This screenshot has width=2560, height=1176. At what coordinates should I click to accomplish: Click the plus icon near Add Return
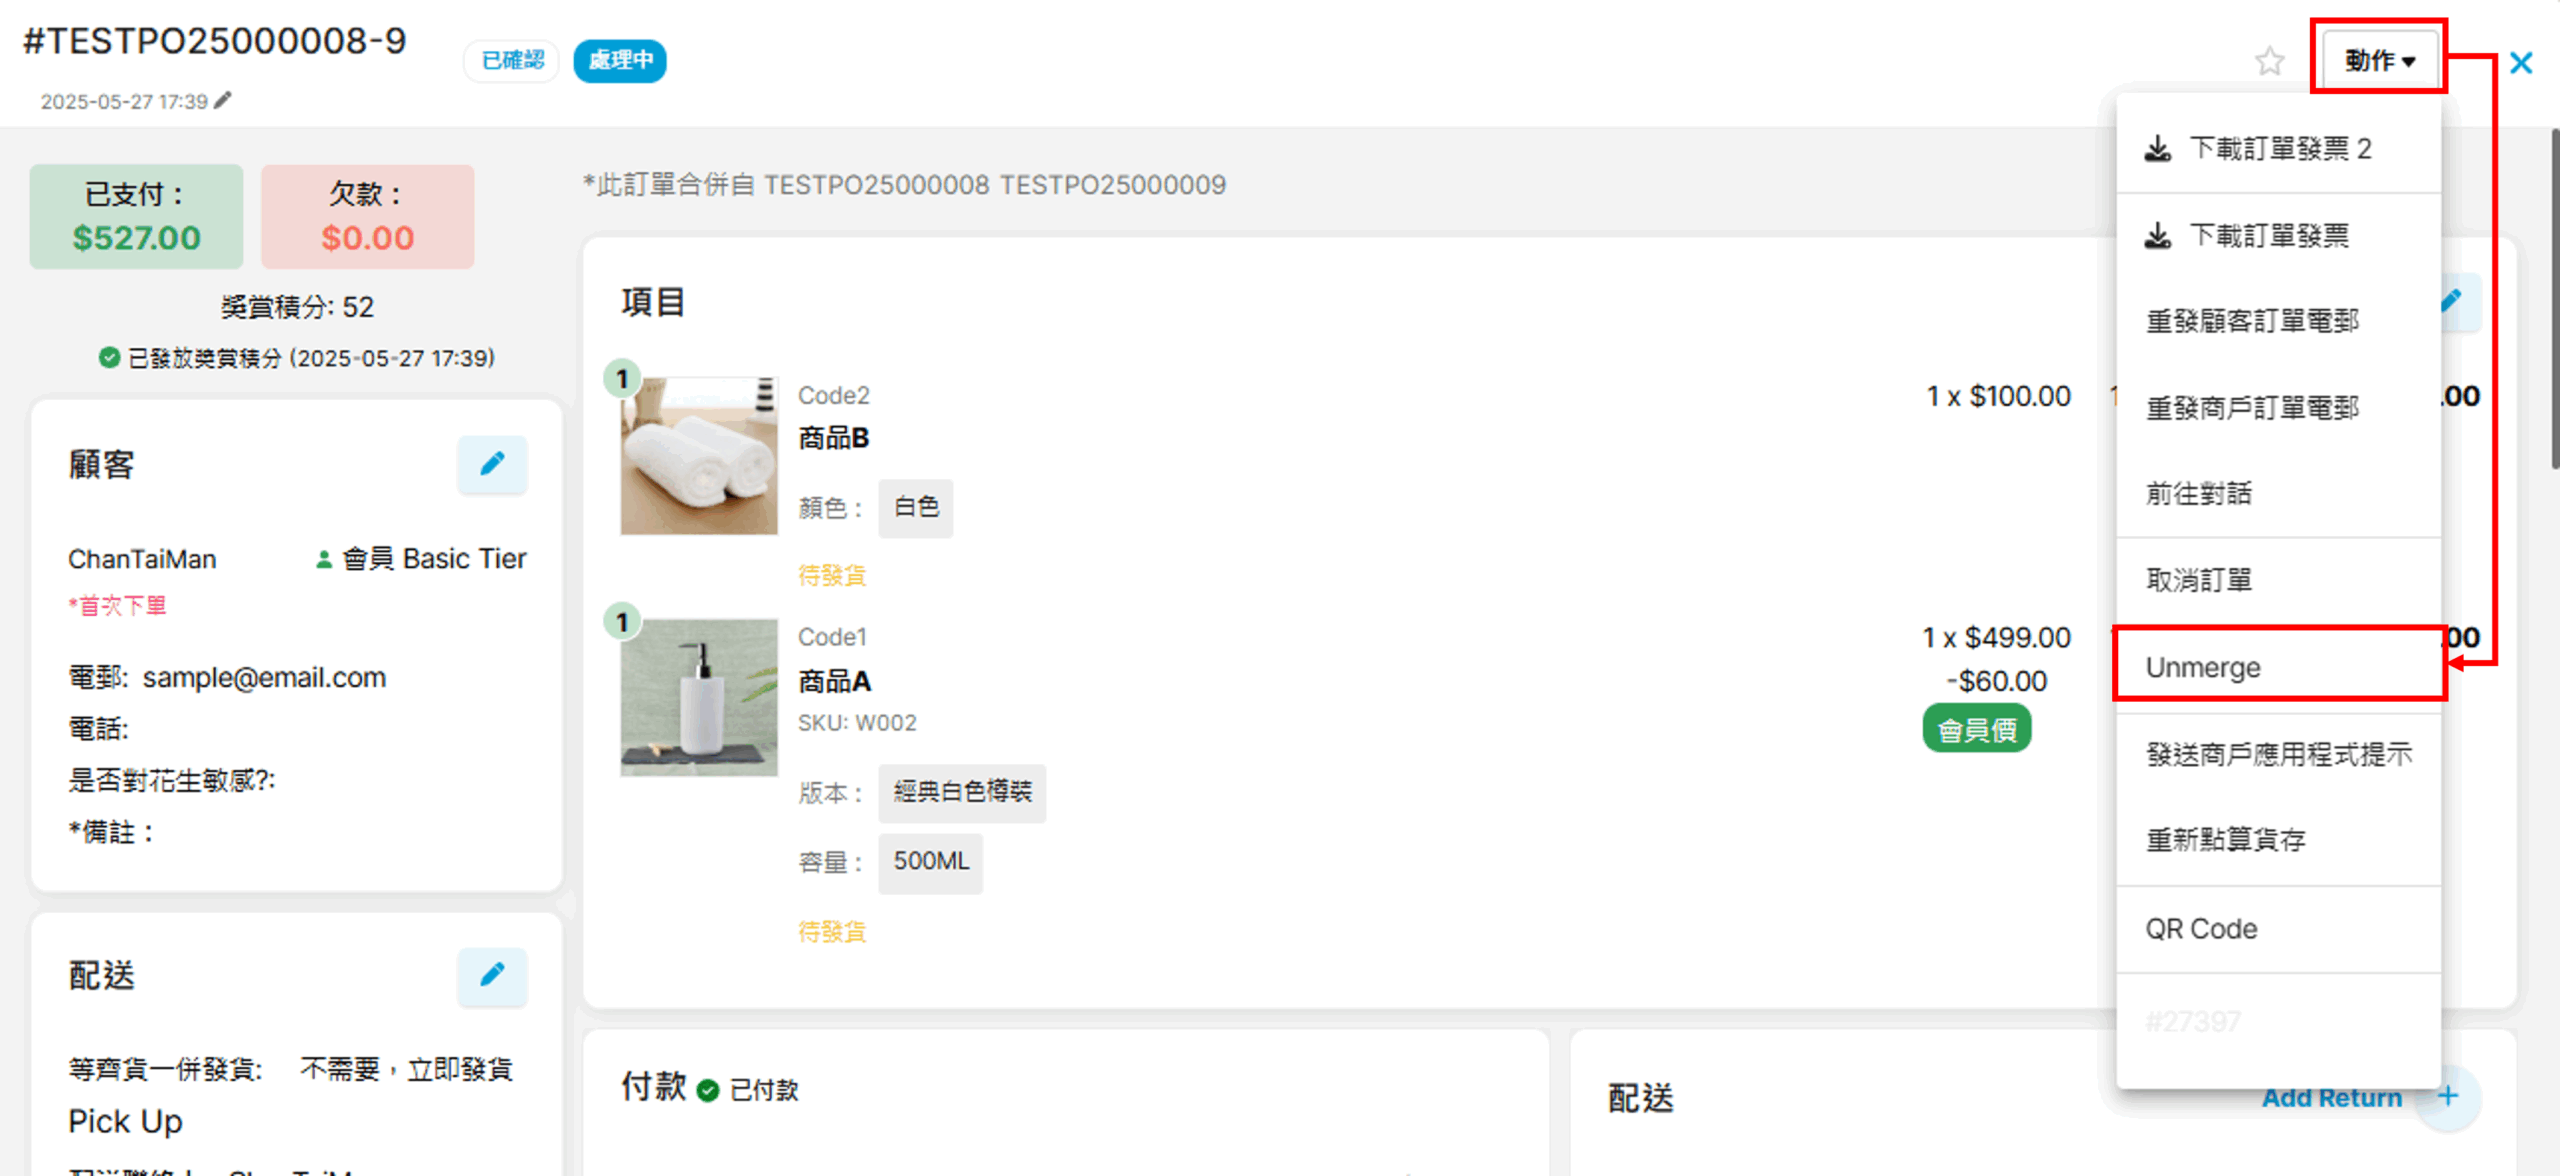tap(2448, 1096)
